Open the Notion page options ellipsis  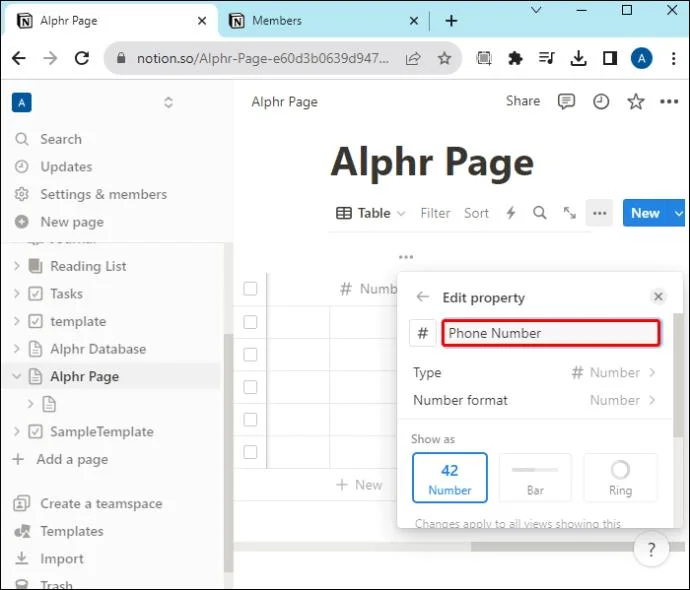669,102
